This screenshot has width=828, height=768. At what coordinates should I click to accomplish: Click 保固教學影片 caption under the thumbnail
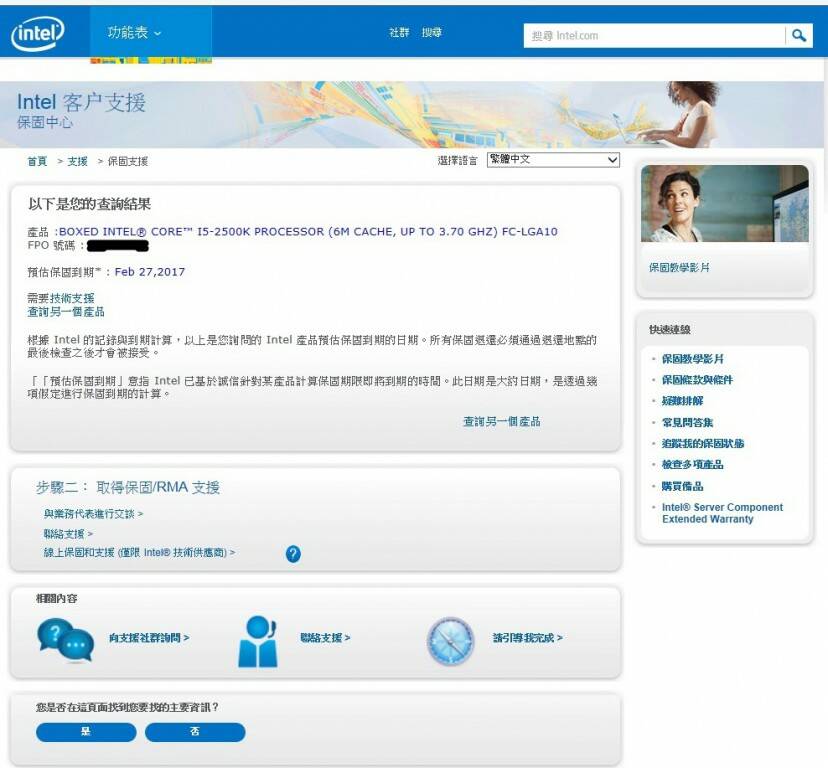[x=679, y=267]
